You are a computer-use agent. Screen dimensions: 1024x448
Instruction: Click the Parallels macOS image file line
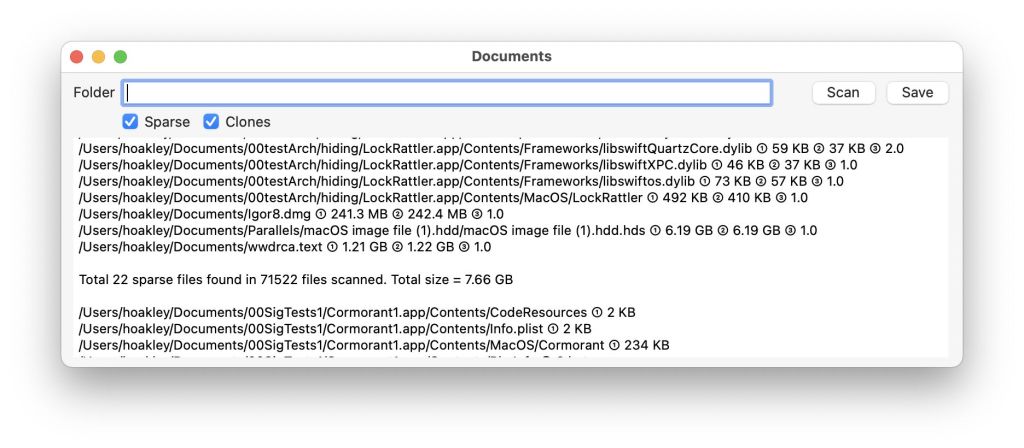(447, 231)
